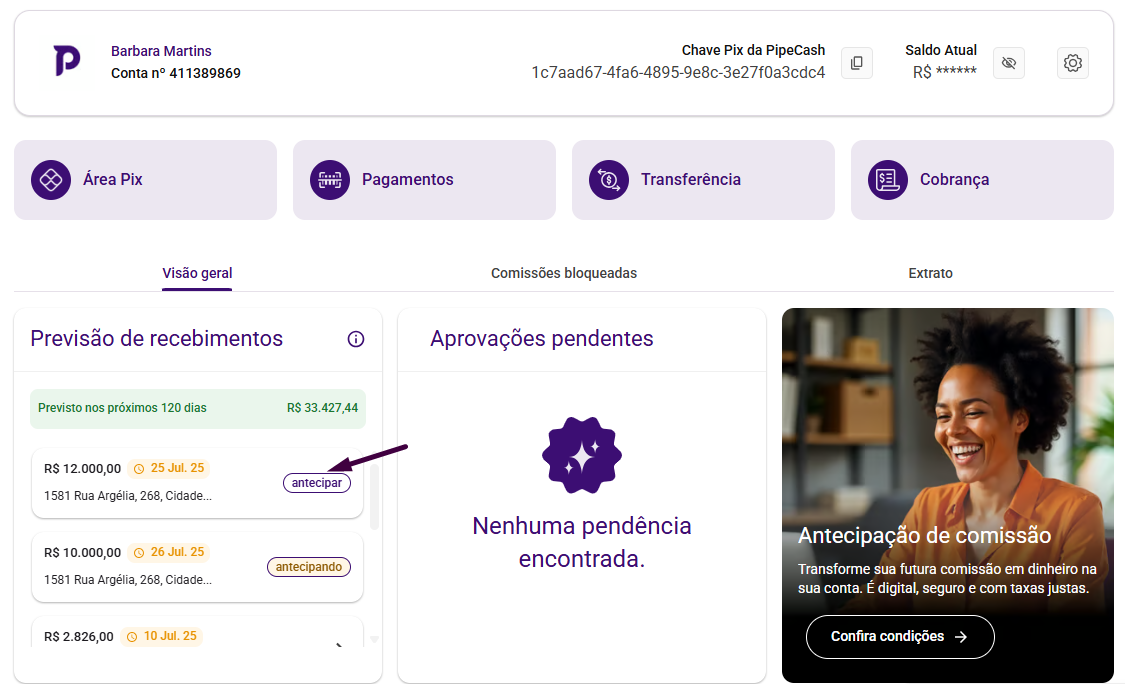
Task: Click the R$ 12.000,00 amount
Action: [x=83, y=469]
